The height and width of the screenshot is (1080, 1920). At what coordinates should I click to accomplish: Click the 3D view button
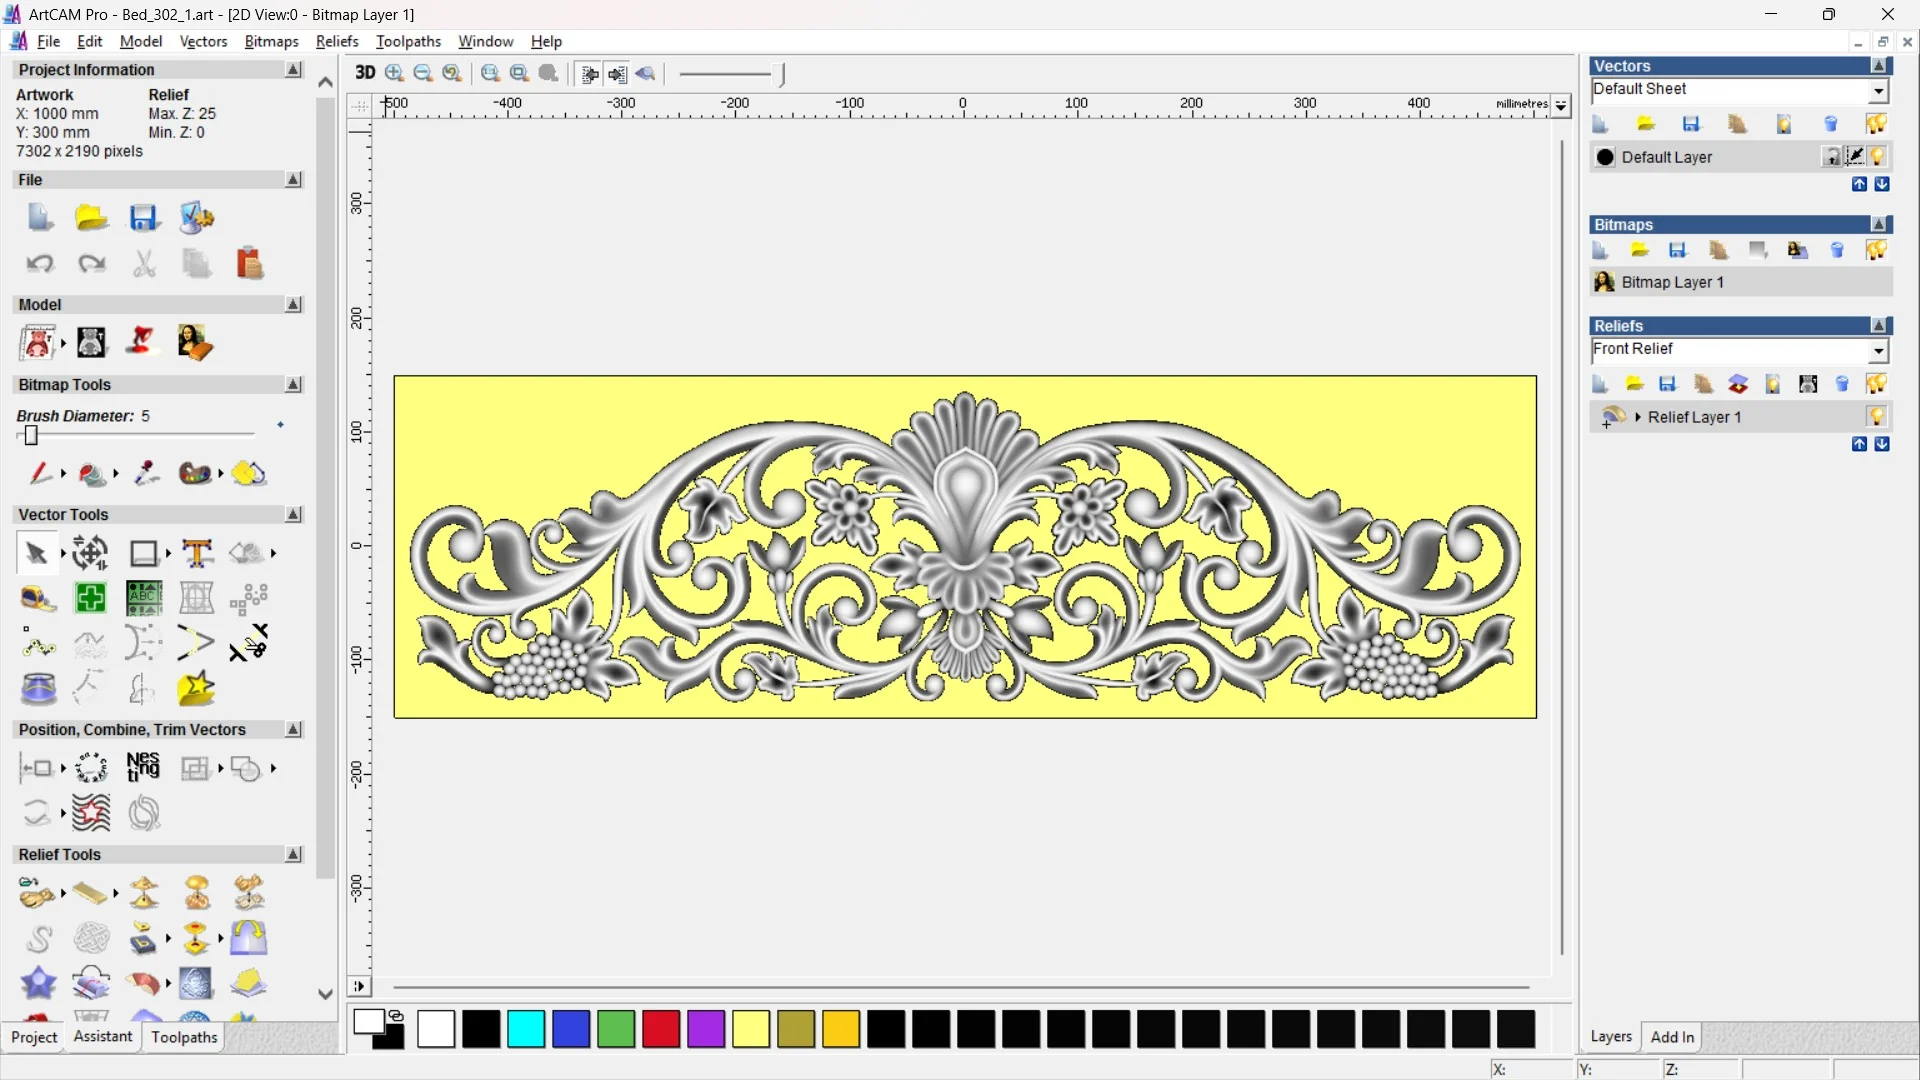pos(365,73)
